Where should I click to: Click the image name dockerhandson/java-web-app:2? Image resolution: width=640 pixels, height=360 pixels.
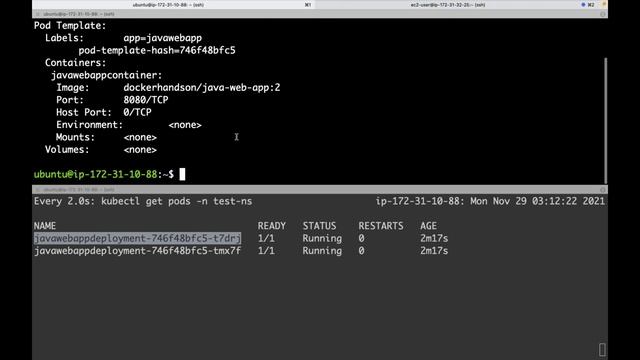[202, 87]
